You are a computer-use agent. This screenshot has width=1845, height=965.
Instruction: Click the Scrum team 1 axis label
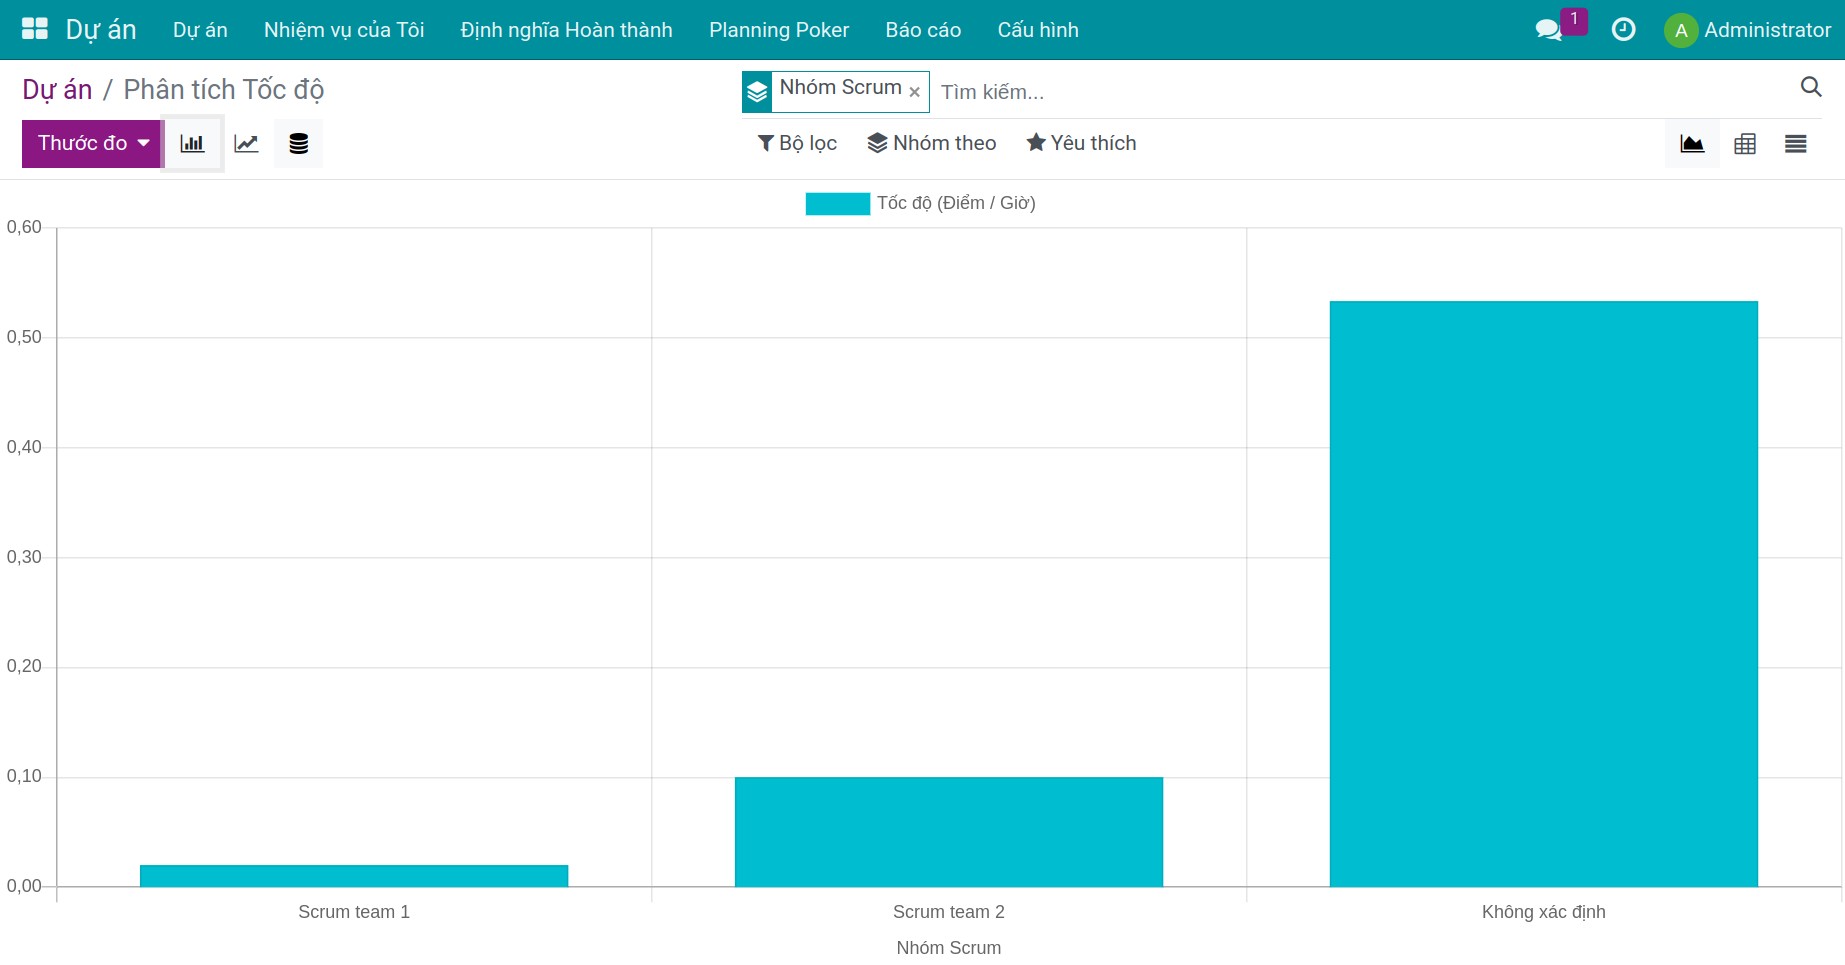[x=354, y=912]
